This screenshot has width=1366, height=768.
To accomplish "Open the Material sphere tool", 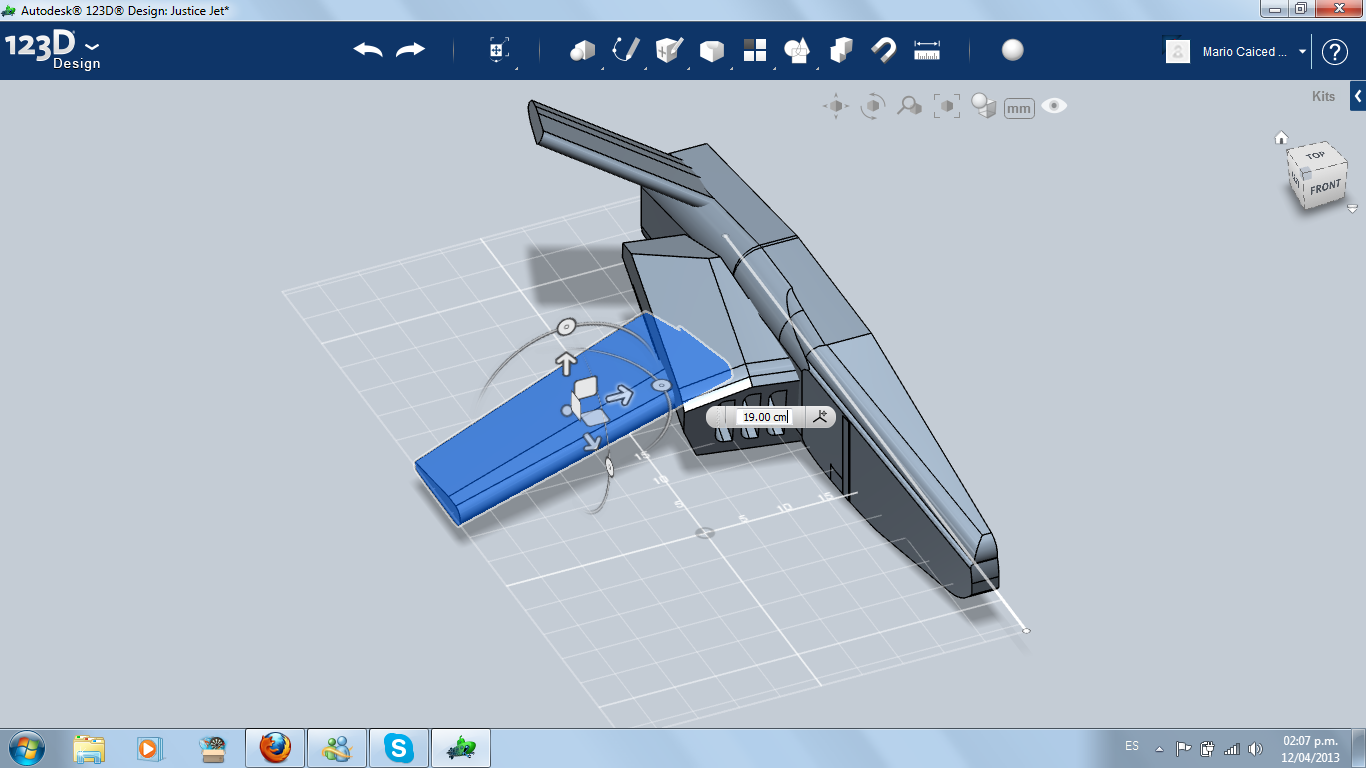I will tap(1013, 50).
